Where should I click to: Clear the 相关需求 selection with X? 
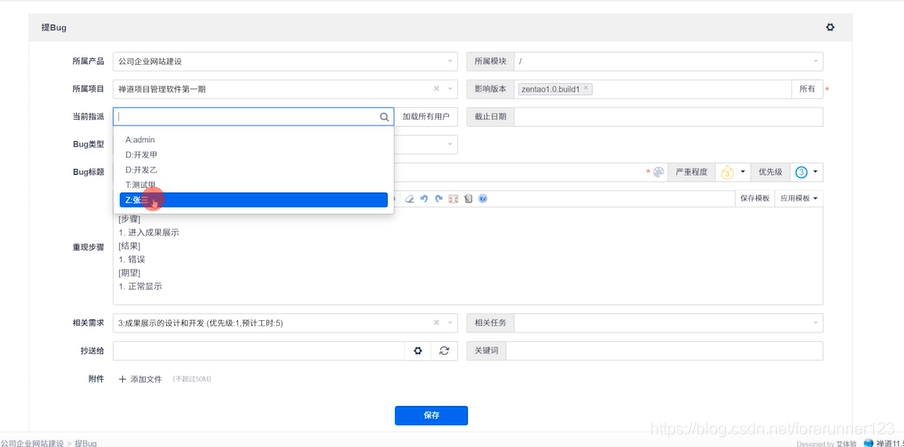[436, 323]
